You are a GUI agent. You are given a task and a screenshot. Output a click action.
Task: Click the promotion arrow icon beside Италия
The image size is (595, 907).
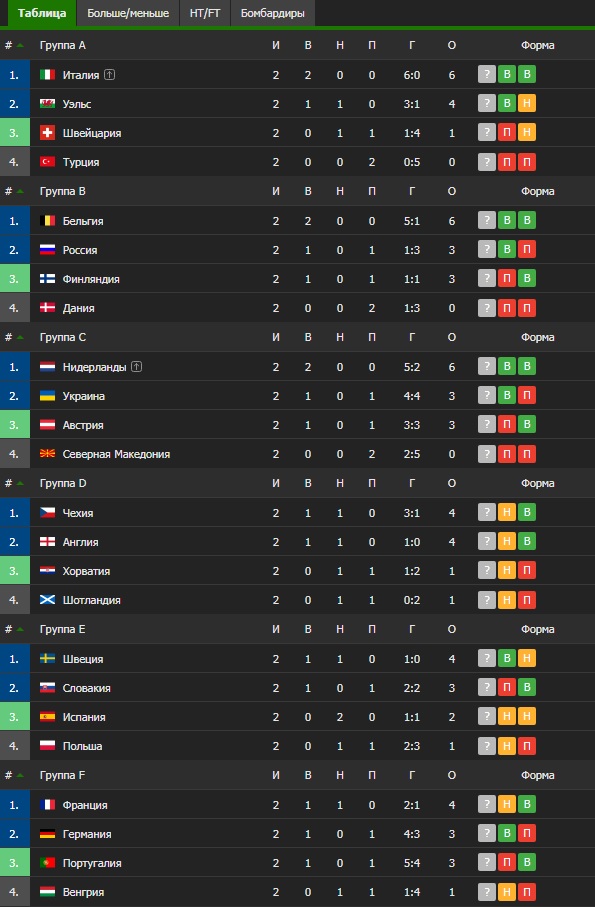[x=109, y=75]
